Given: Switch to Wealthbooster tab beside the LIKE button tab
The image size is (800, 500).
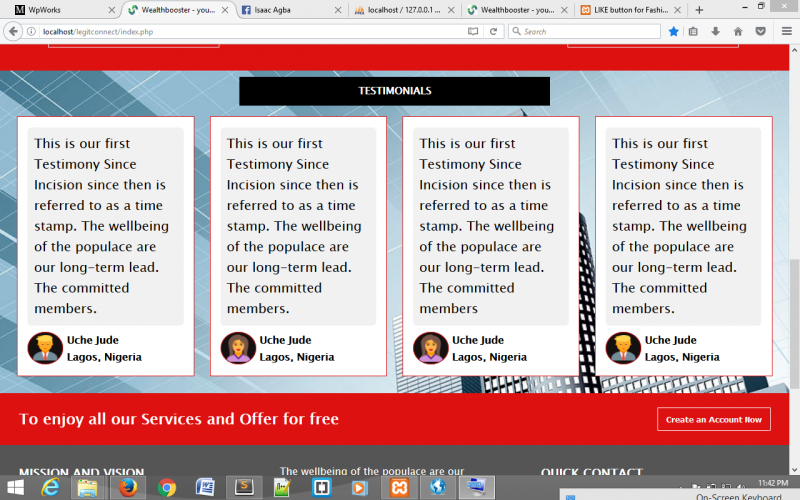Looking at the screenshot, I should pyautogui.click(x=517, y=10).
